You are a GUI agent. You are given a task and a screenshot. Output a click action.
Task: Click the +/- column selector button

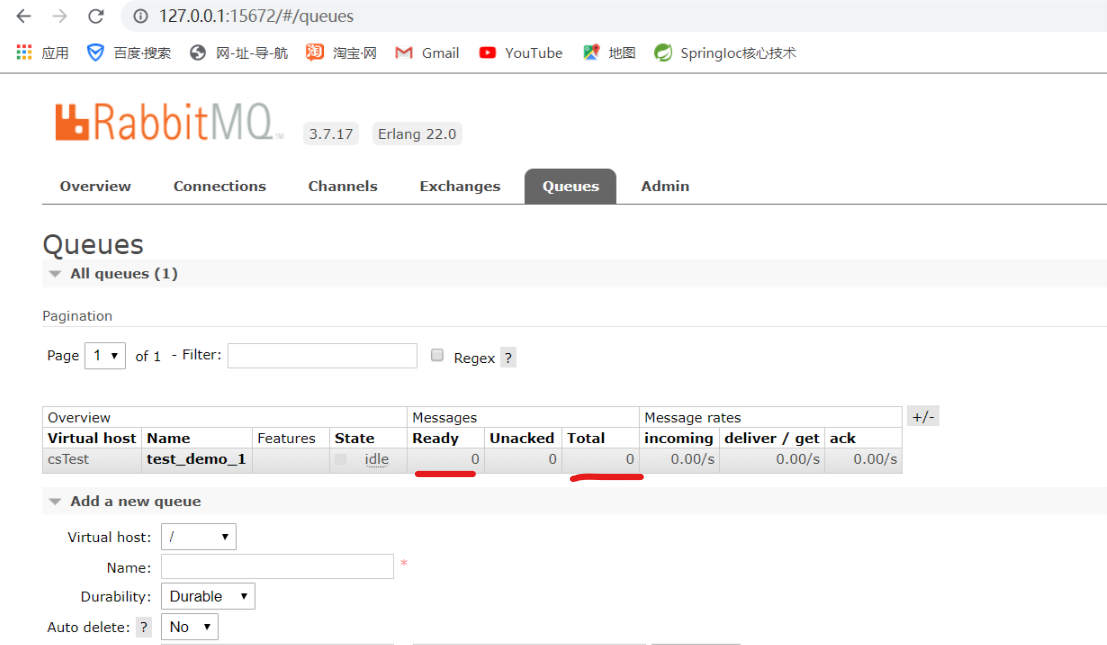[x=923, y=416]
